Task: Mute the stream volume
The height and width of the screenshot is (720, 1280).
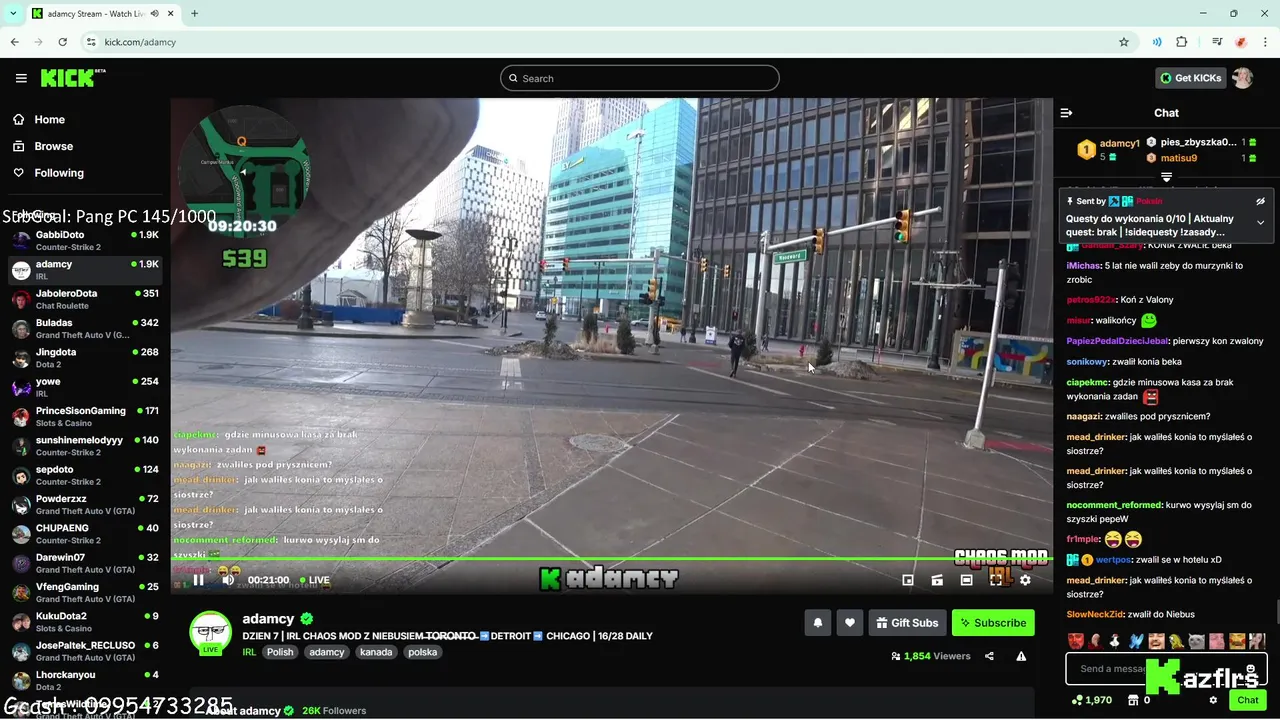Action: (x=228, y=580)
